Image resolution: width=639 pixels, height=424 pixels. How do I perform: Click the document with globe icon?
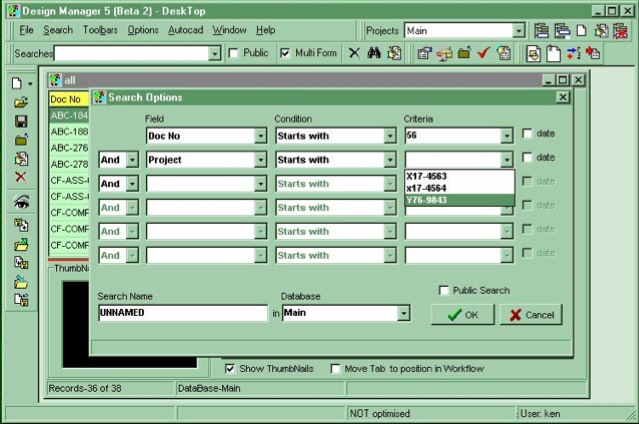click(x=504, y=53)
